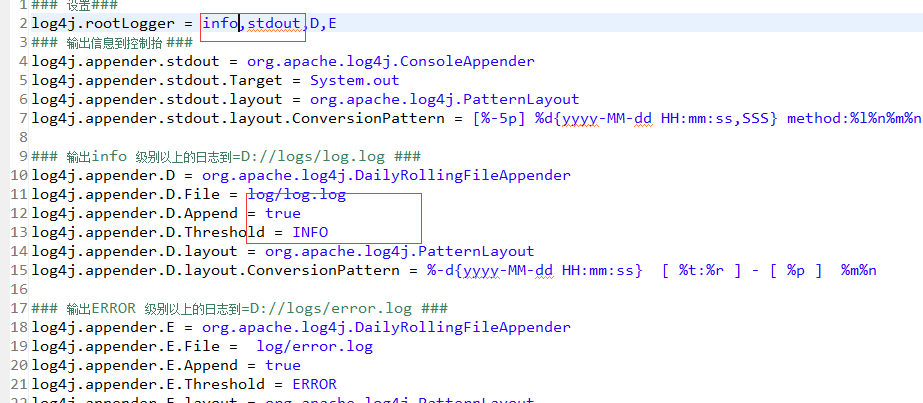The height and width of the screenshot is (403, 923).
Task: Click line number 2 in the gutter
Action: click(x=24, y=24)
